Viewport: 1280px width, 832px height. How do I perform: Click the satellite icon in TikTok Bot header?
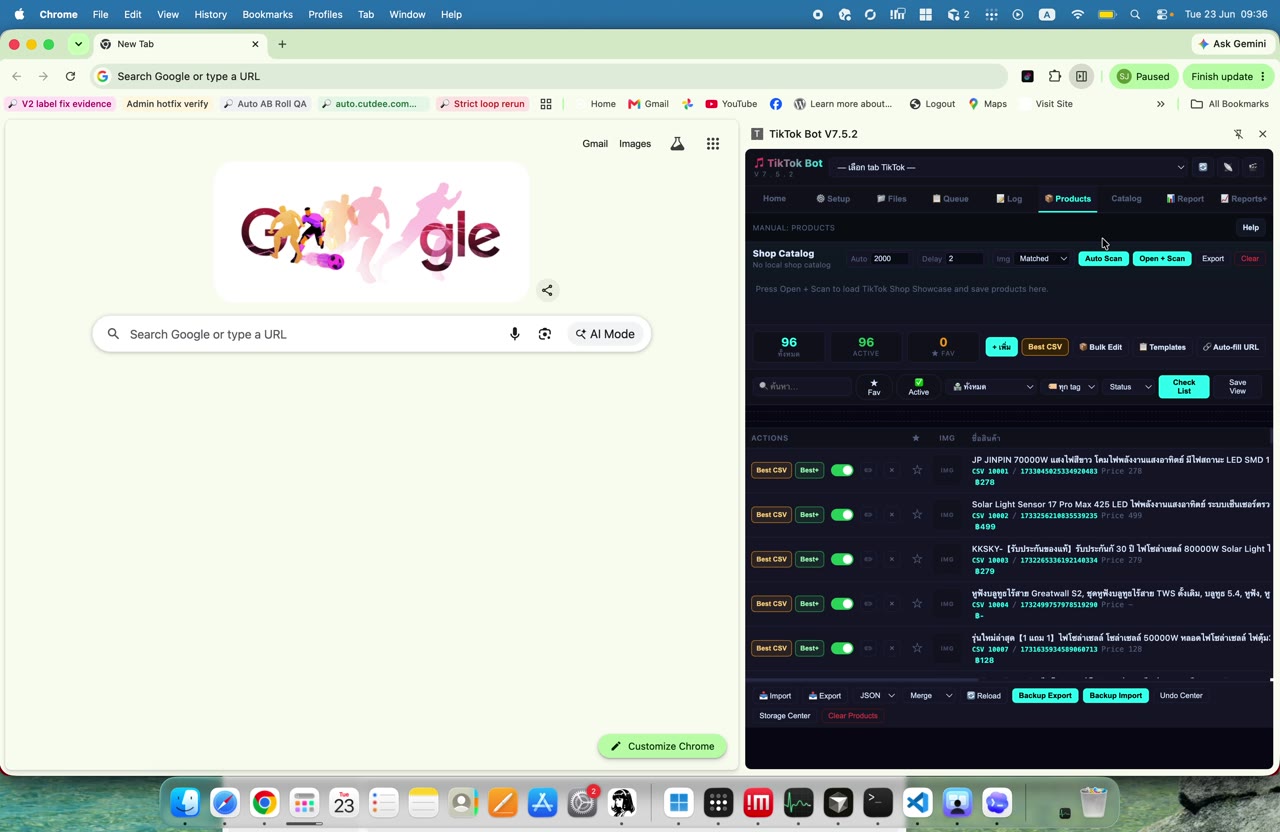pyautogui.click(x=1228, y=167)
